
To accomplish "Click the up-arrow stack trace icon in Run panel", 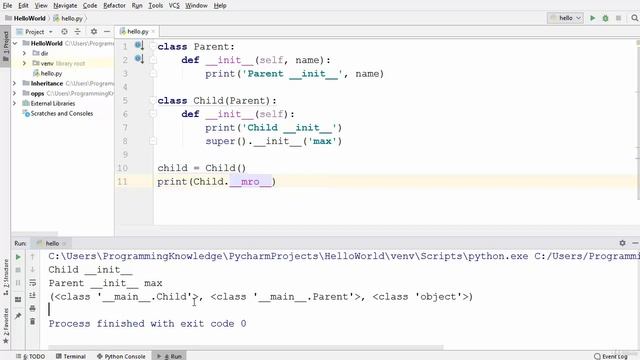I will point(33,257).
